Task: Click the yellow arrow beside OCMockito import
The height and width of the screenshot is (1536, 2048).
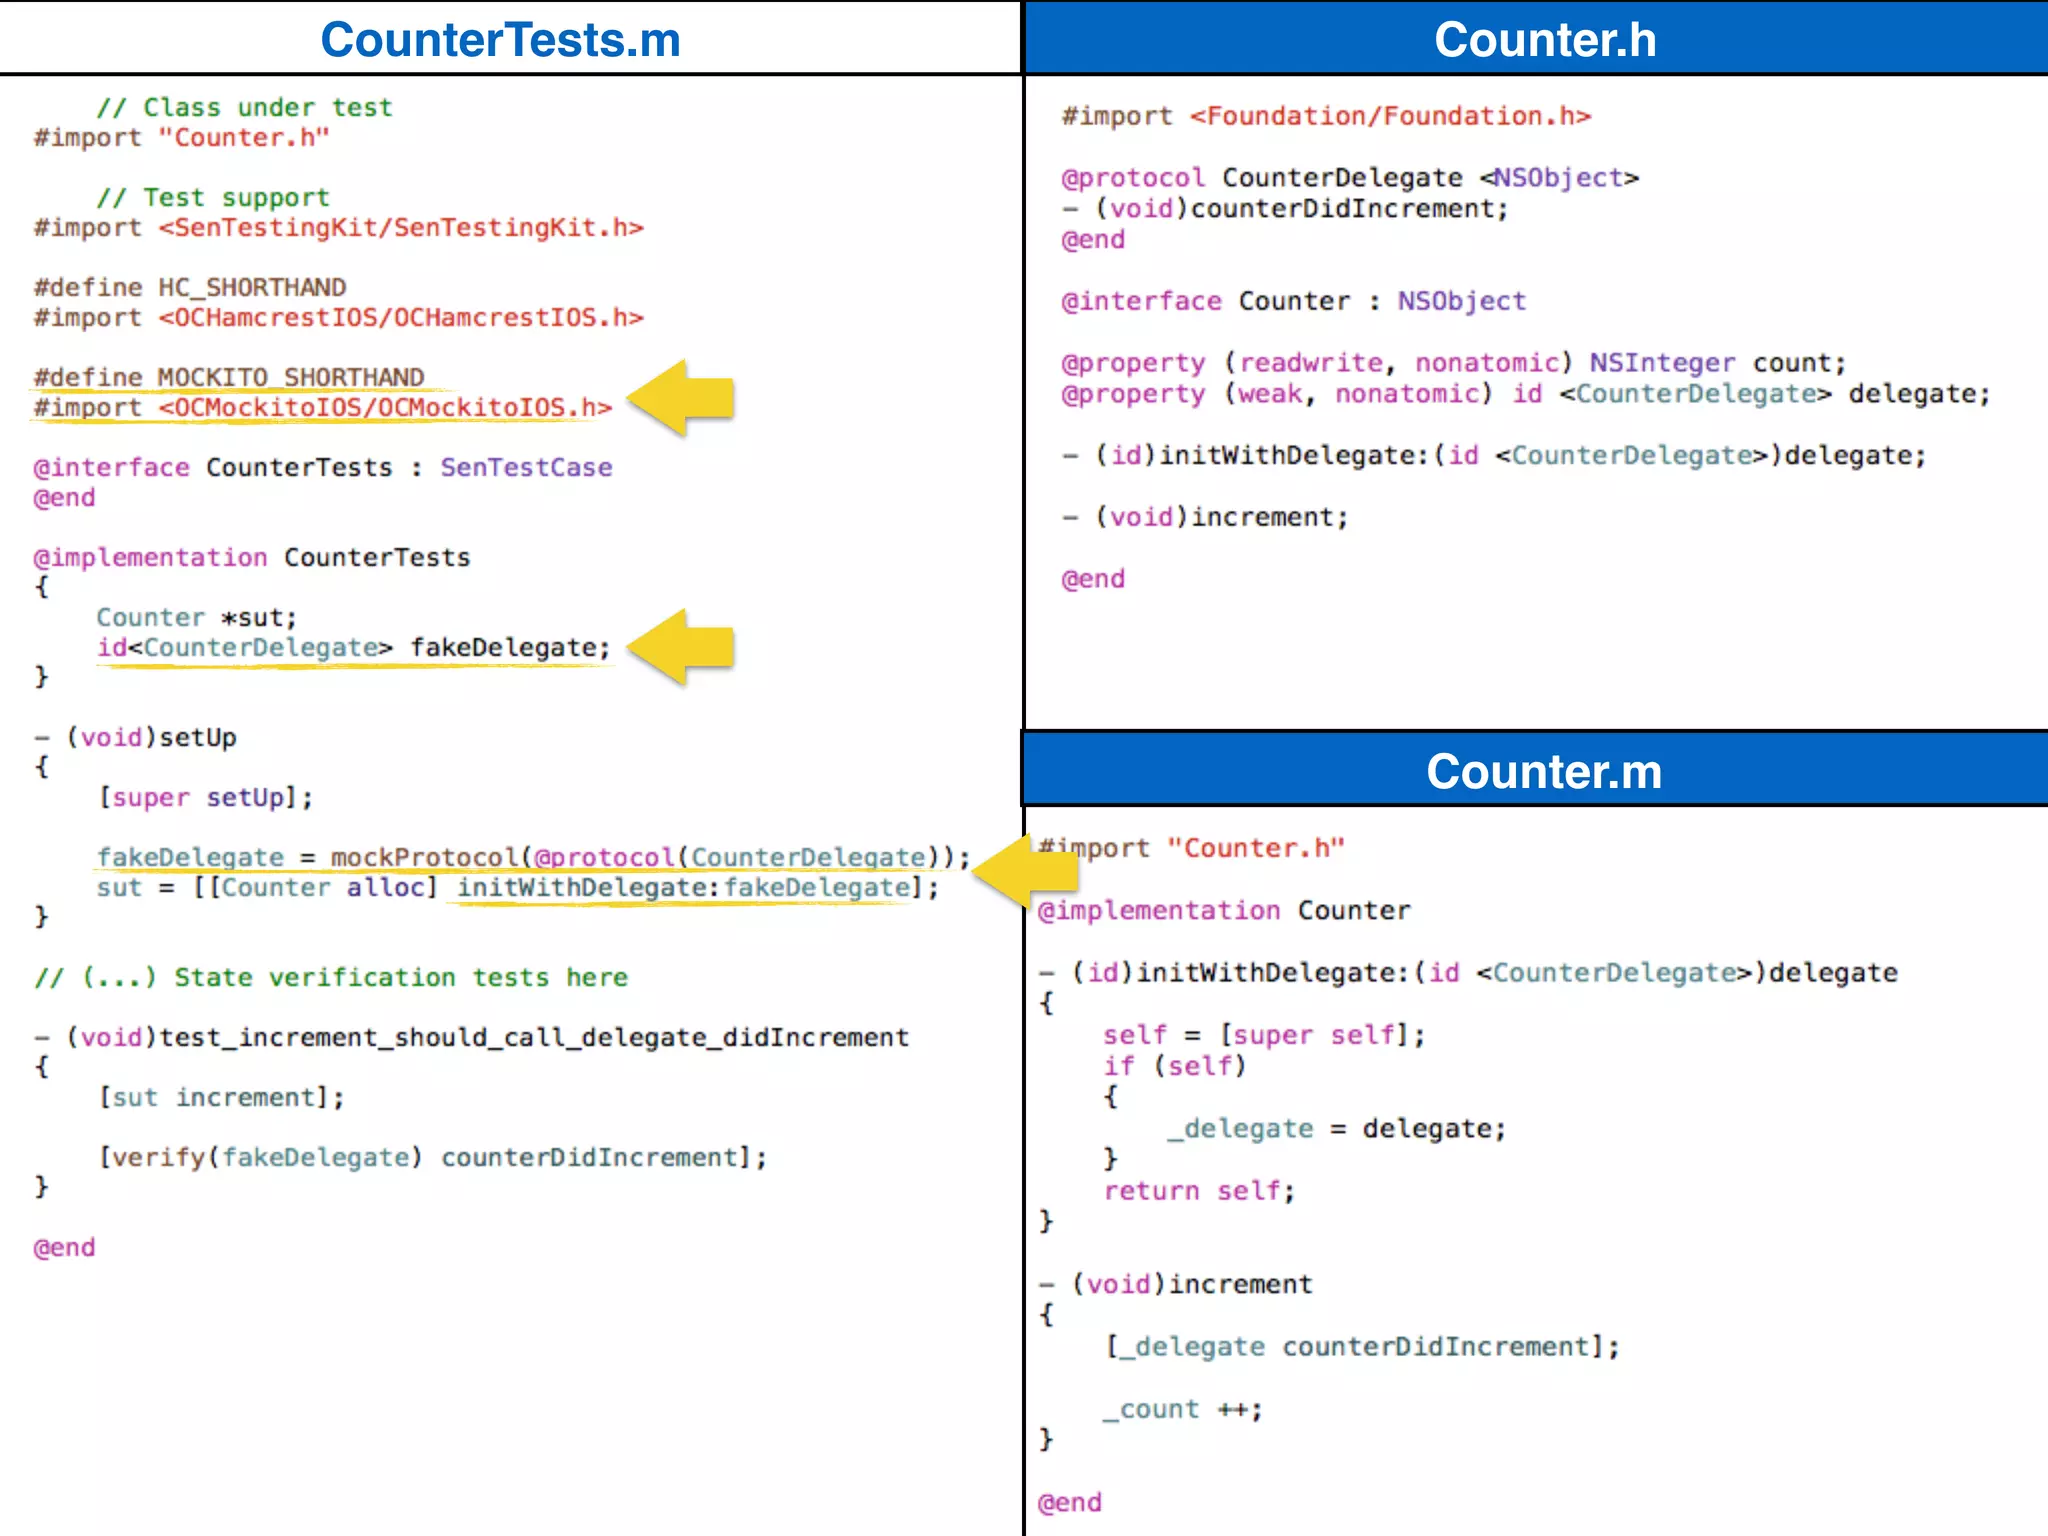Action: tap(685, 398)
